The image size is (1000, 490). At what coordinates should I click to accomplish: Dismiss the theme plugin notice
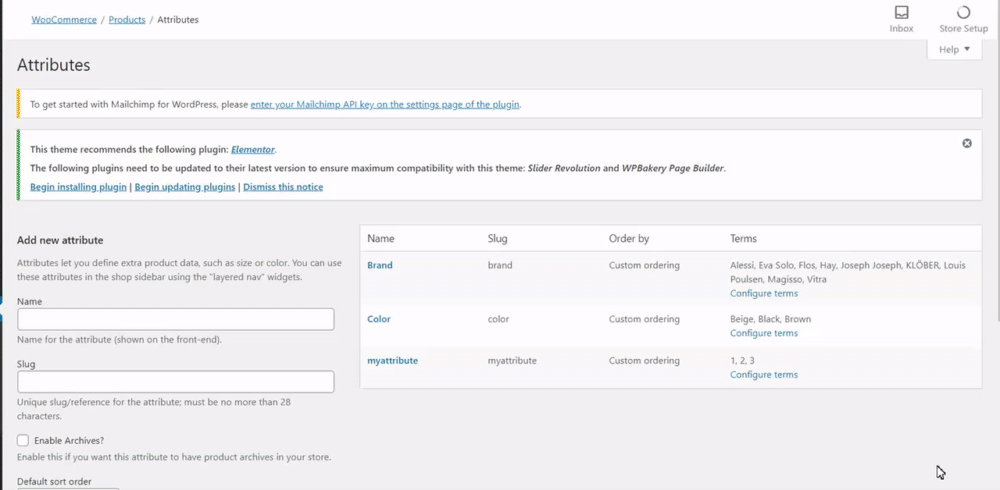(967, 143)
